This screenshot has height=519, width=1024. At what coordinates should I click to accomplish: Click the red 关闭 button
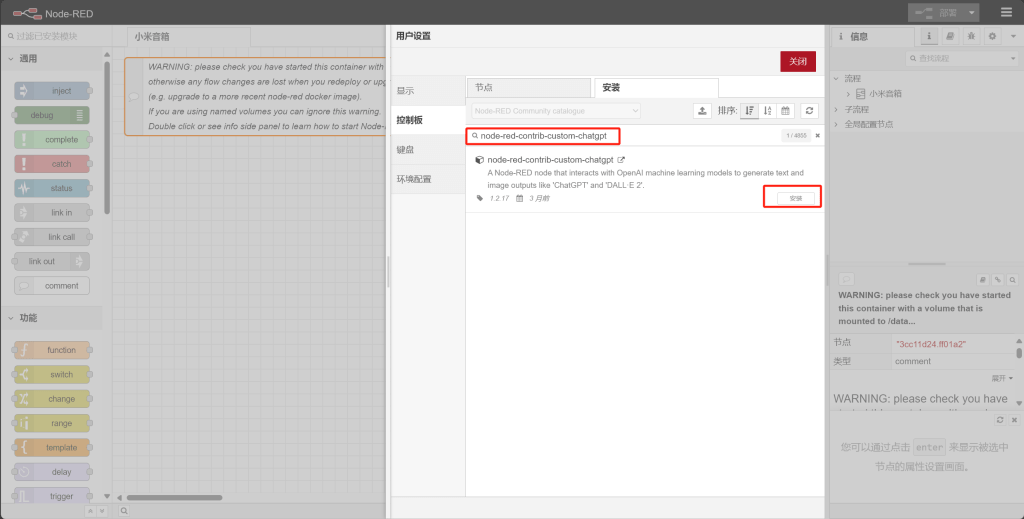point(798,61)
